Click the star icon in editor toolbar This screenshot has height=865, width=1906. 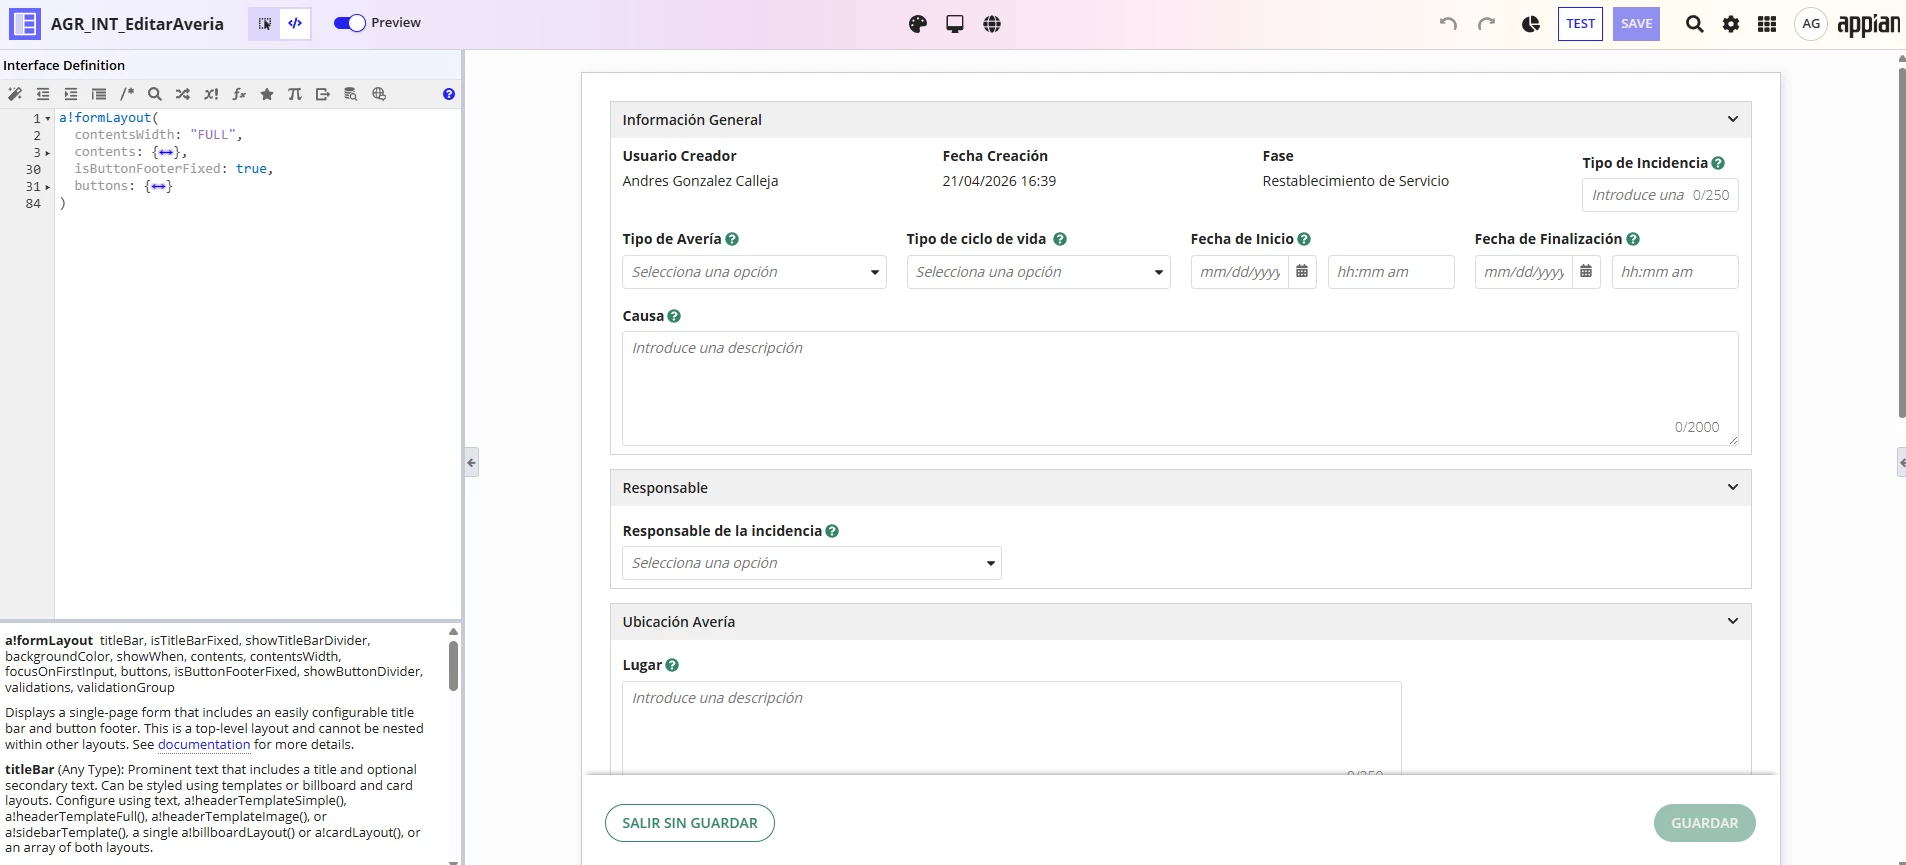(x=267, y=94)
